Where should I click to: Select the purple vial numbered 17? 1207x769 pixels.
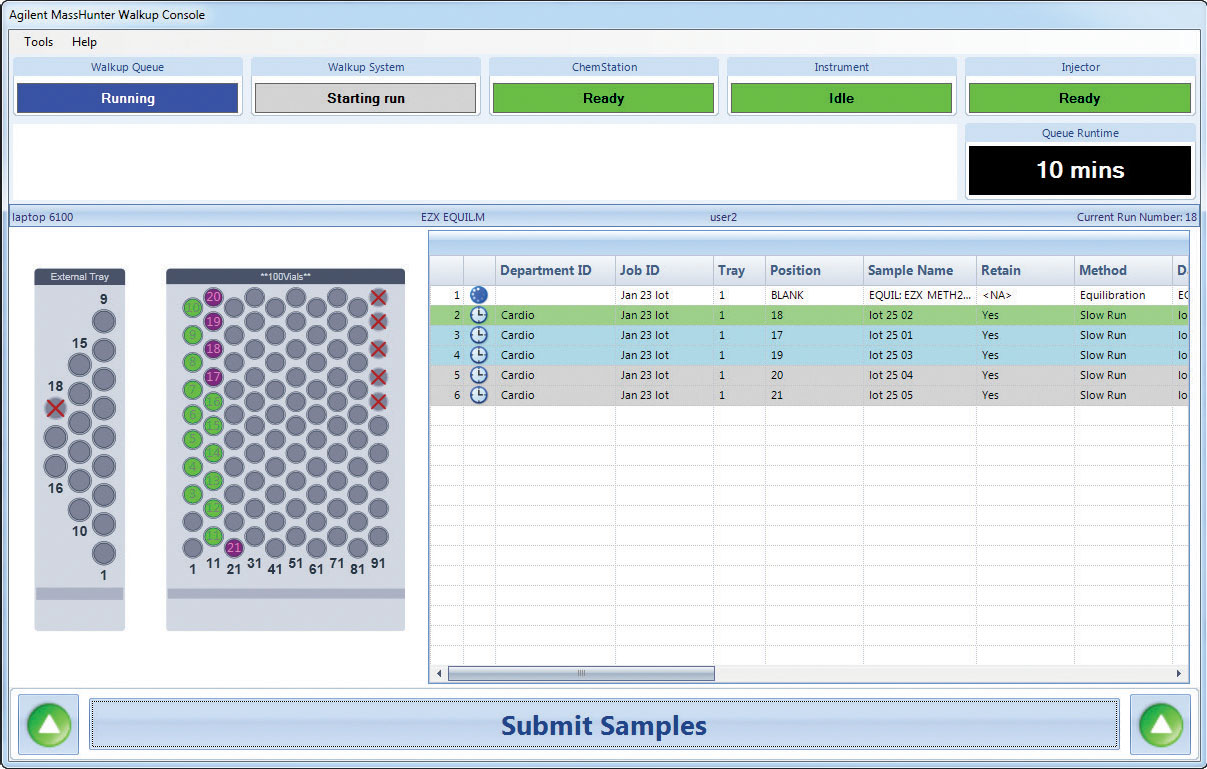pos(213,377)
